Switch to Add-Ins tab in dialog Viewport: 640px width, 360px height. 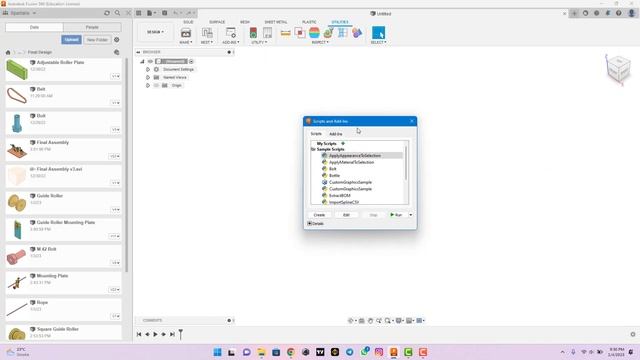click(336, 134)
